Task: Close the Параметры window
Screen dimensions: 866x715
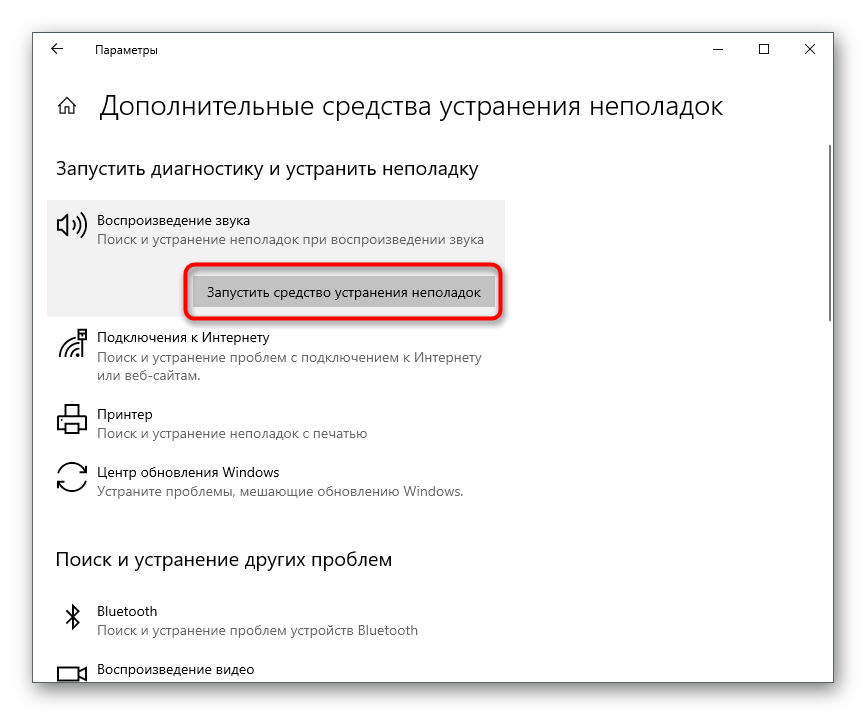Action: point(810,49)
